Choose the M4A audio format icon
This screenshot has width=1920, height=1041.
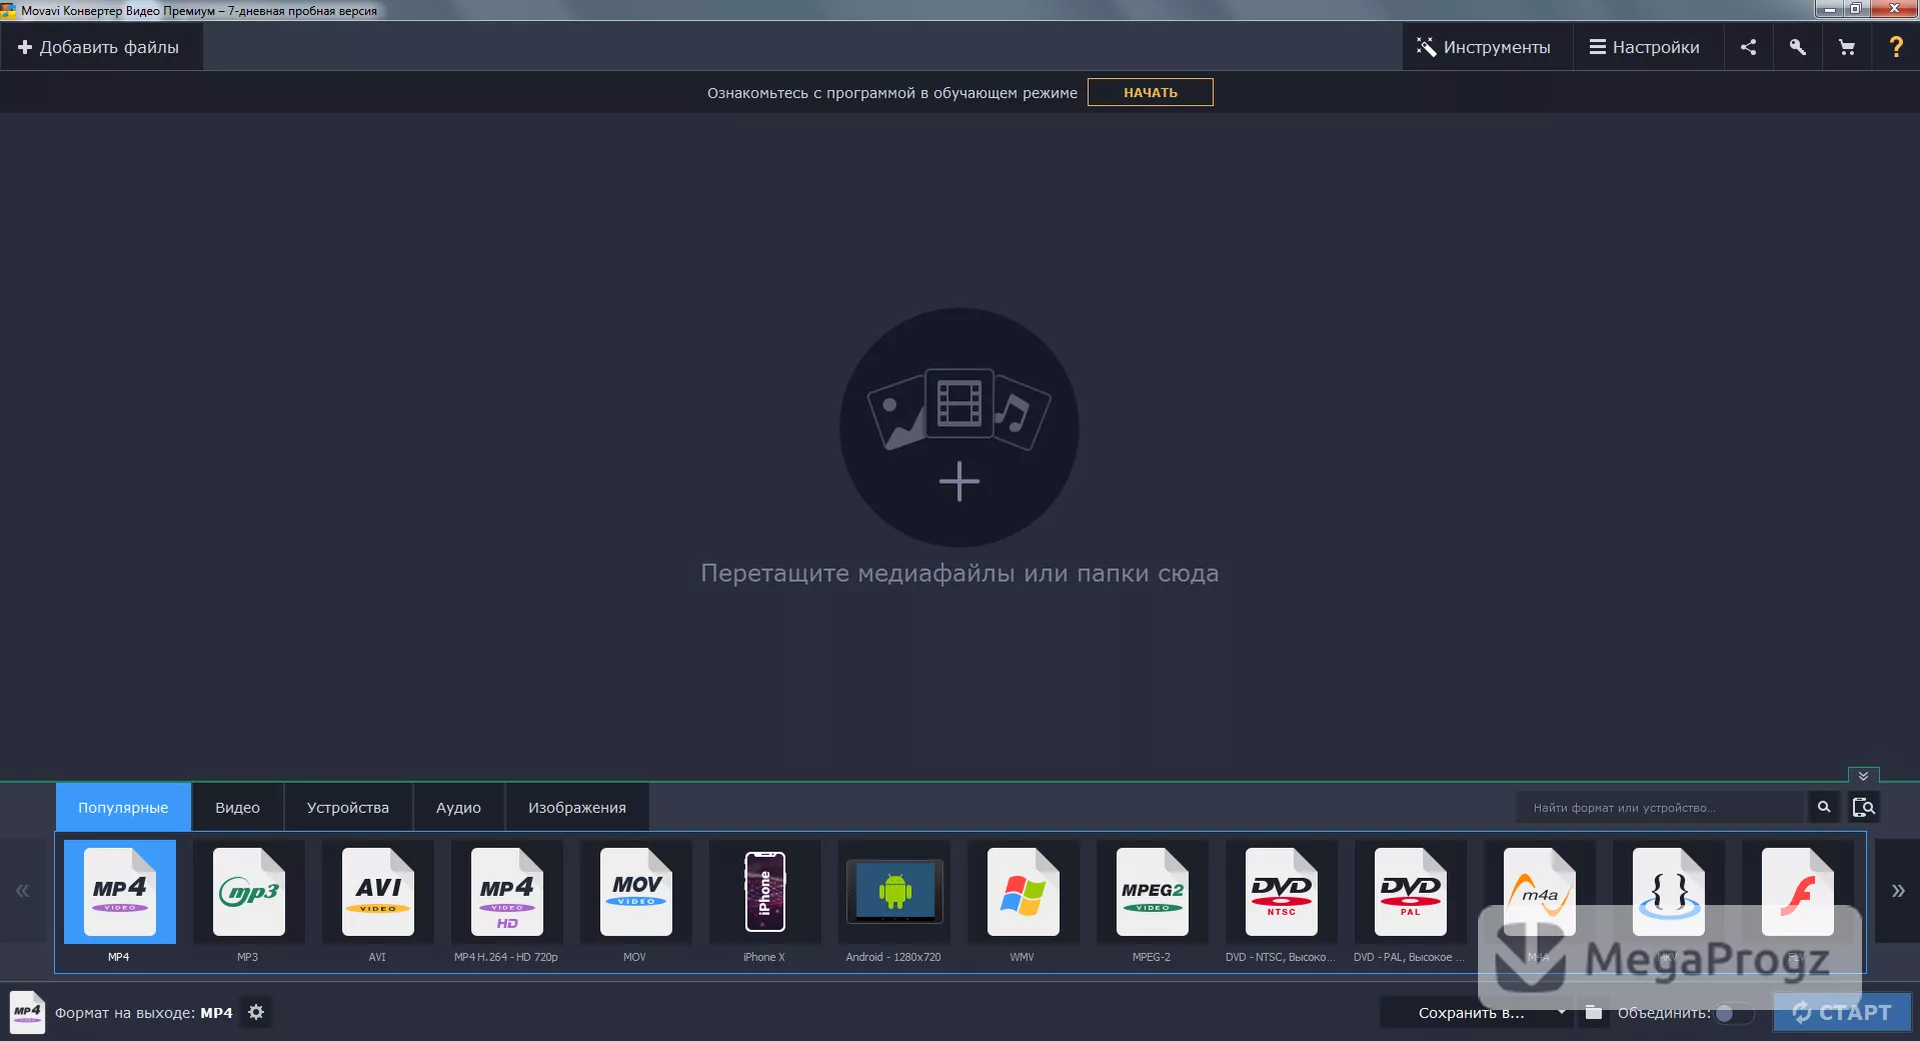1539,892
